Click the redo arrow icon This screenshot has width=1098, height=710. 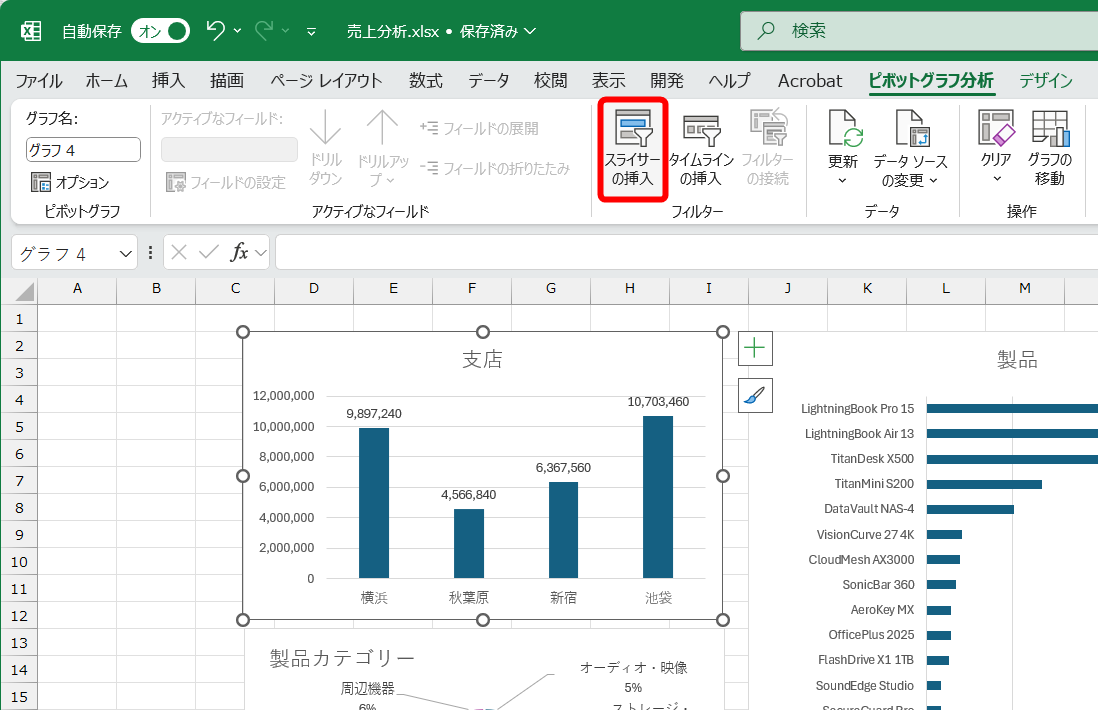(x=264, y=30)
